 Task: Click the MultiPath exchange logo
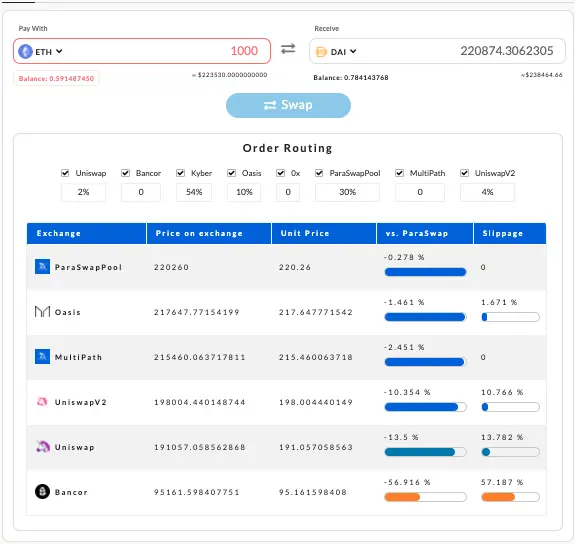tap(43, 357)
